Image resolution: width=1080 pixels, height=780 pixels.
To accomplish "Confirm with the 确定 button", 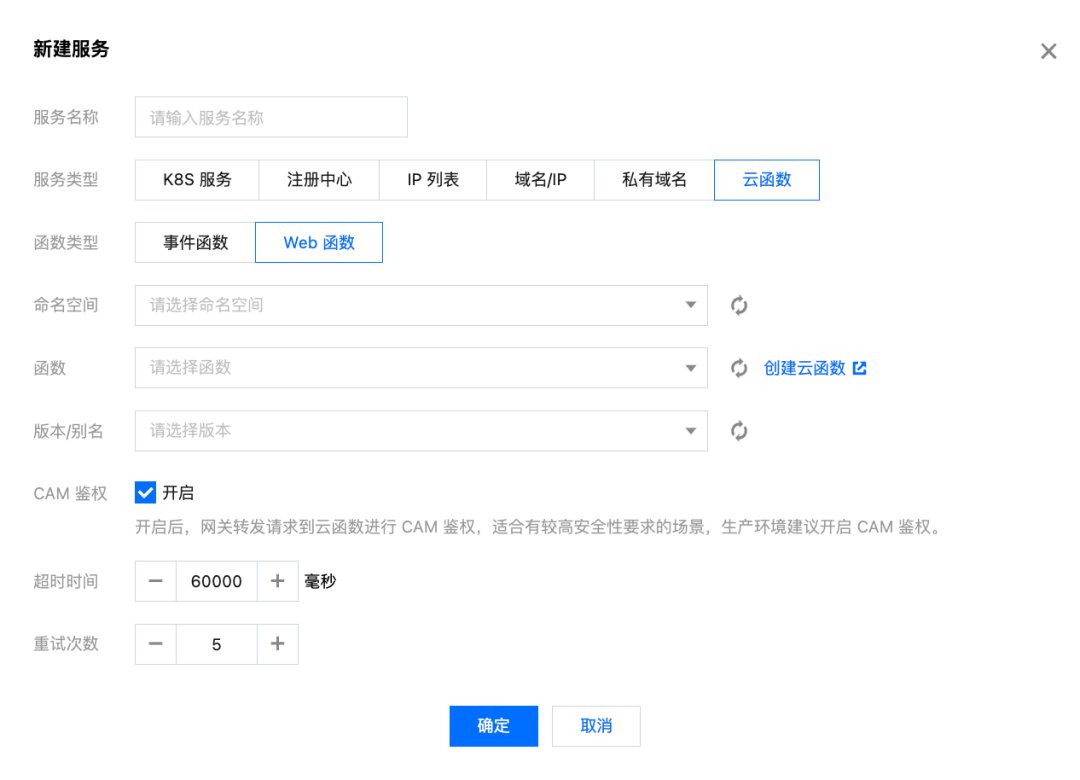I will (494, 726).
